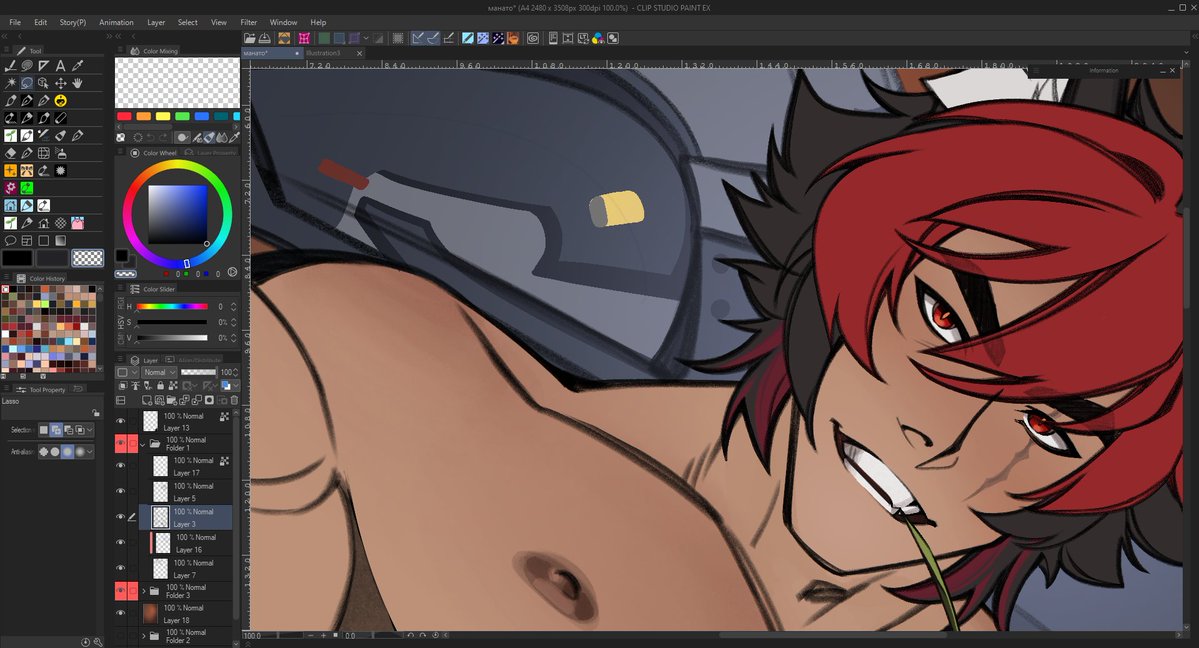This screenshot has height=648, width=1199.
Task: Click the Snap to ruler icon
Action: [418, 38]
